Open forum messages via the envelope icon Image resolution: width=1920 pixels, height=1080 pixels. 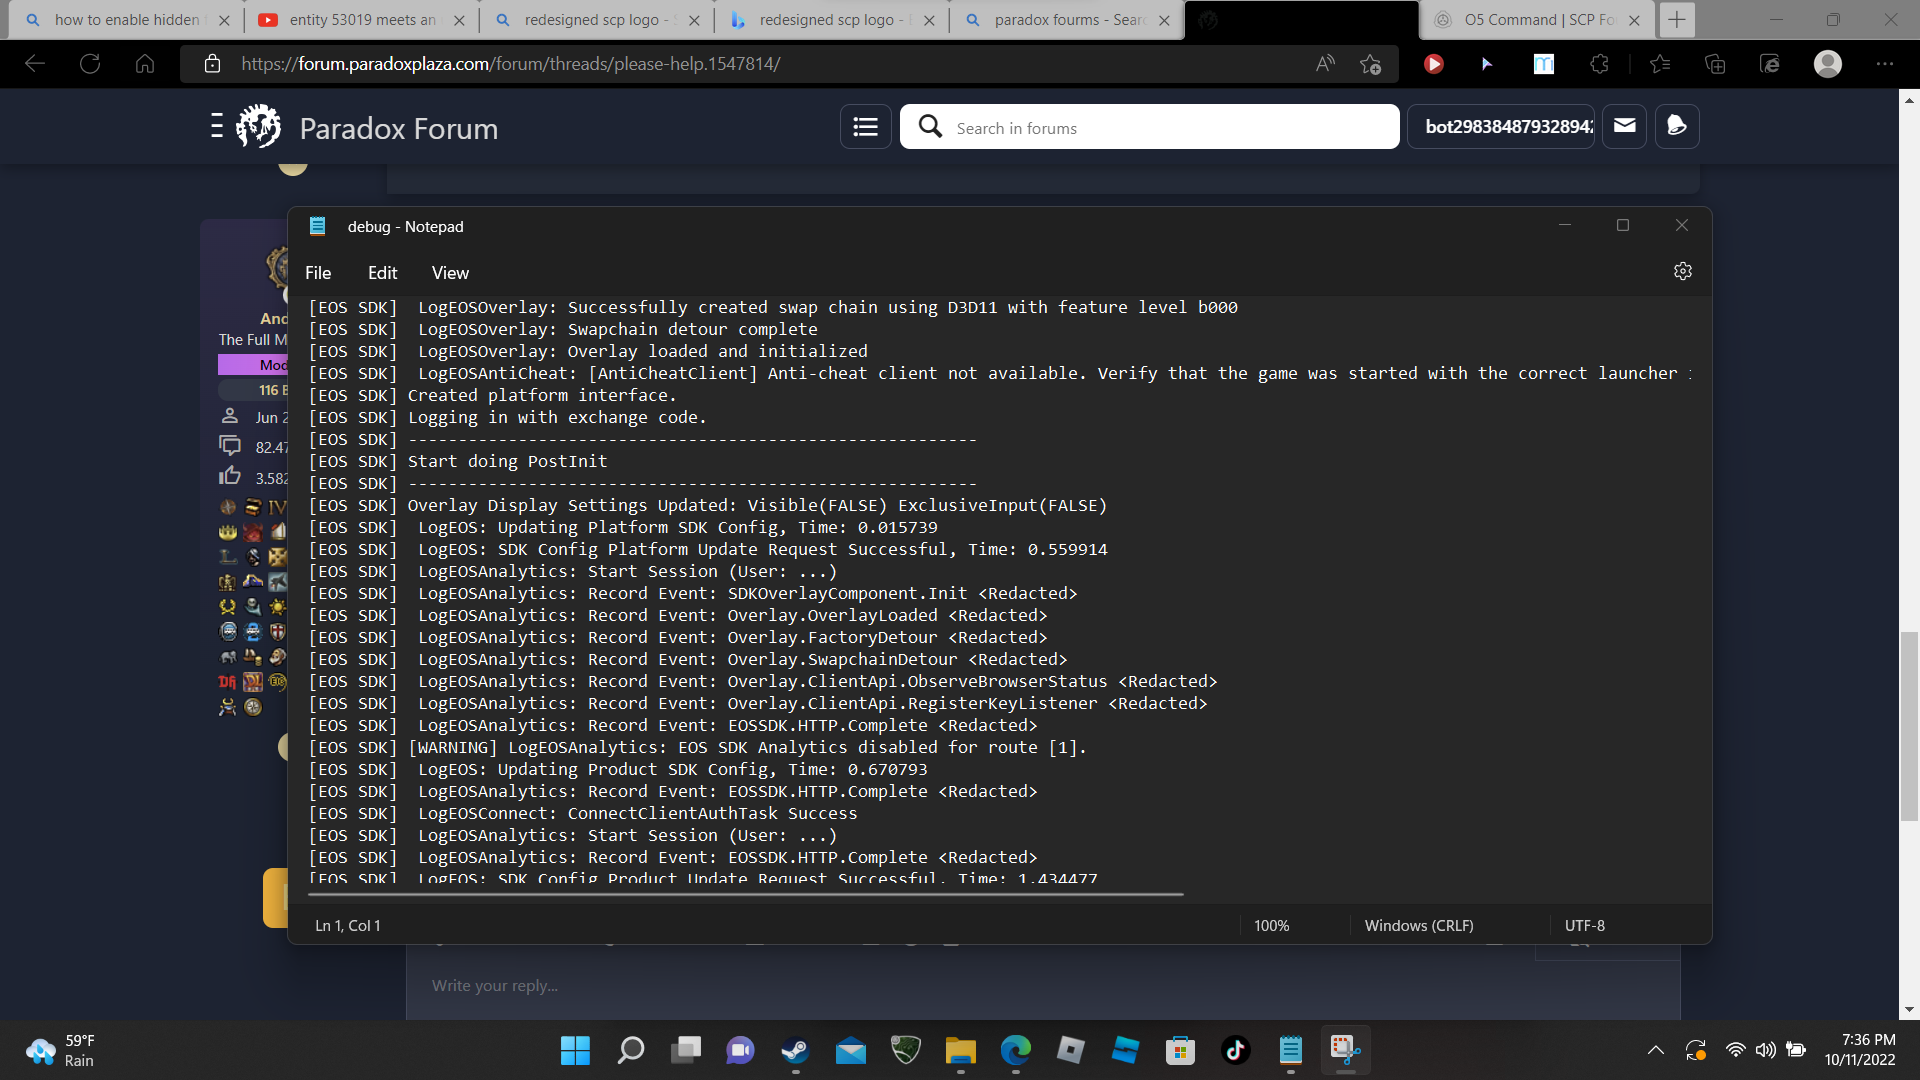tap(1624, 126)
